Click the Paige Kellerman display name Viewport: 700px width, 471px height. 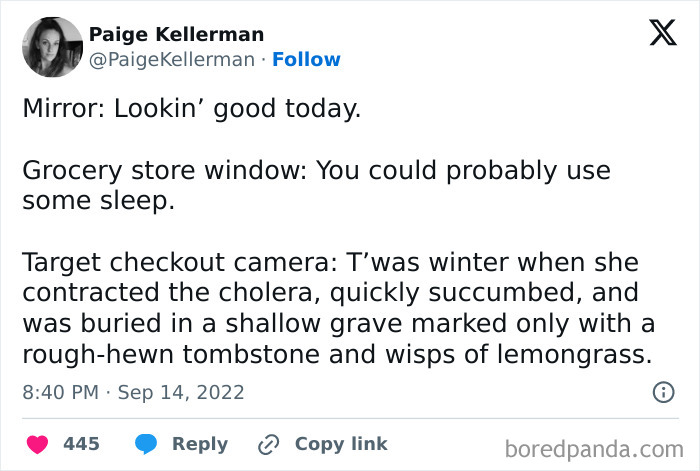pyautogui.click(x=176, y=34)
